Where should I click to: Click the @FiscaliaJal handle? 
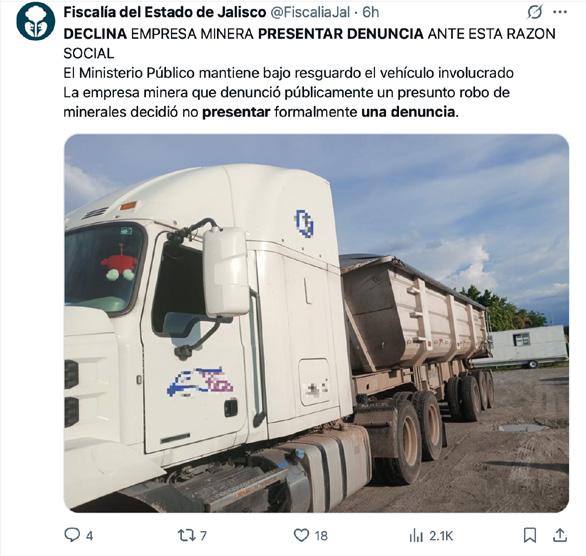pyautogui.click(x=310, y=12)
